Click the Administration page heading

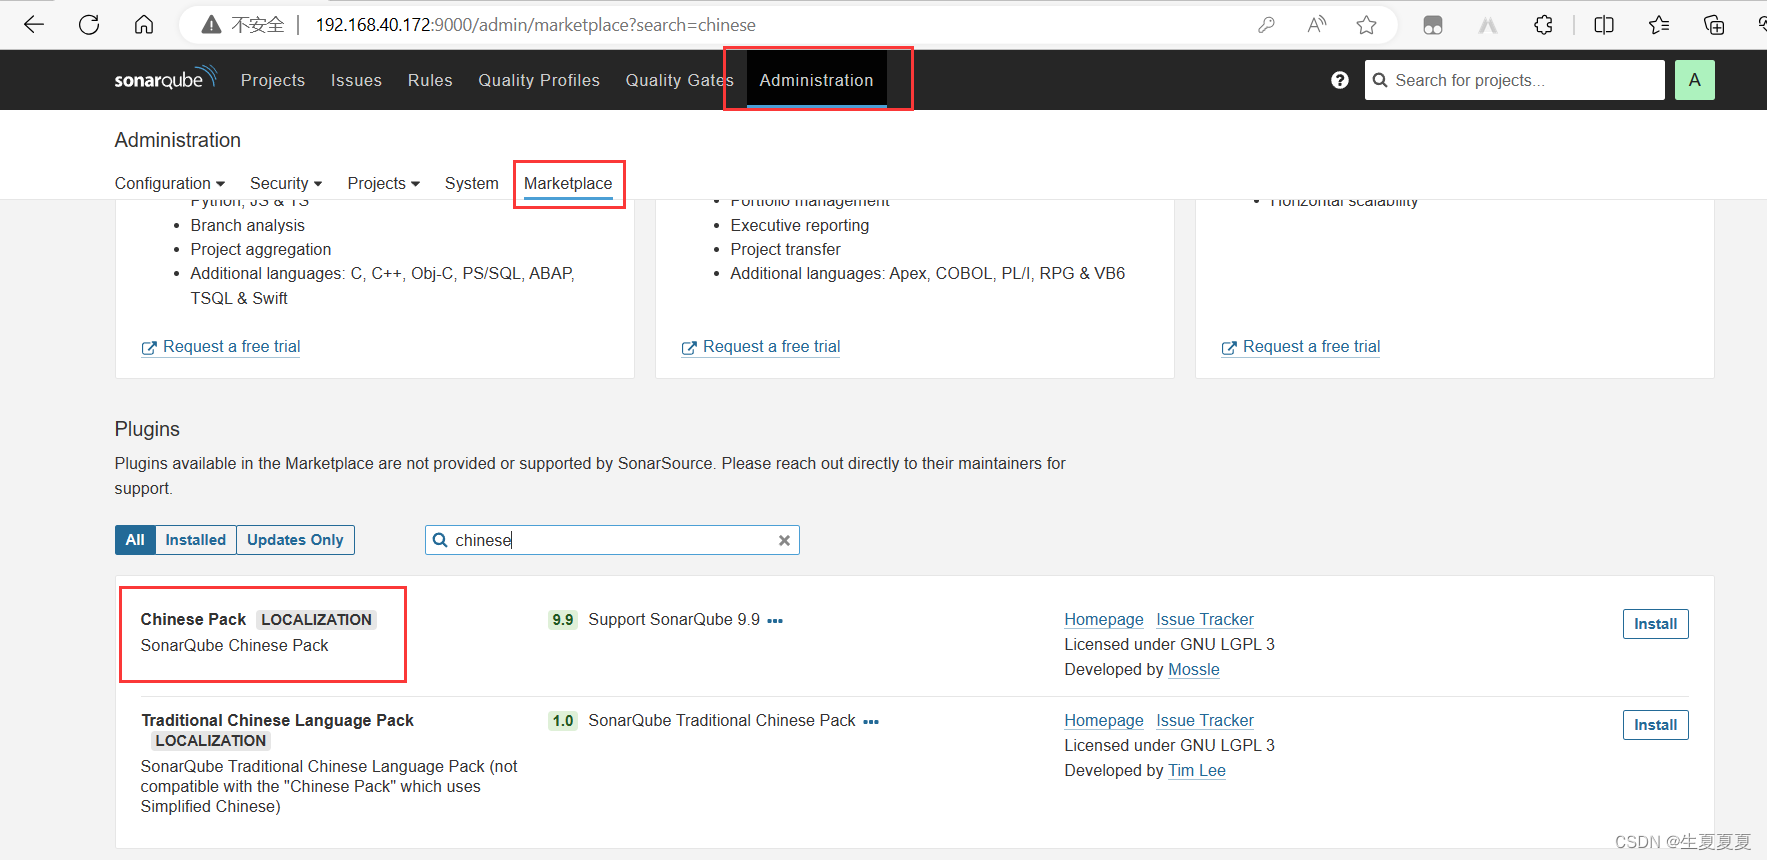177,140
